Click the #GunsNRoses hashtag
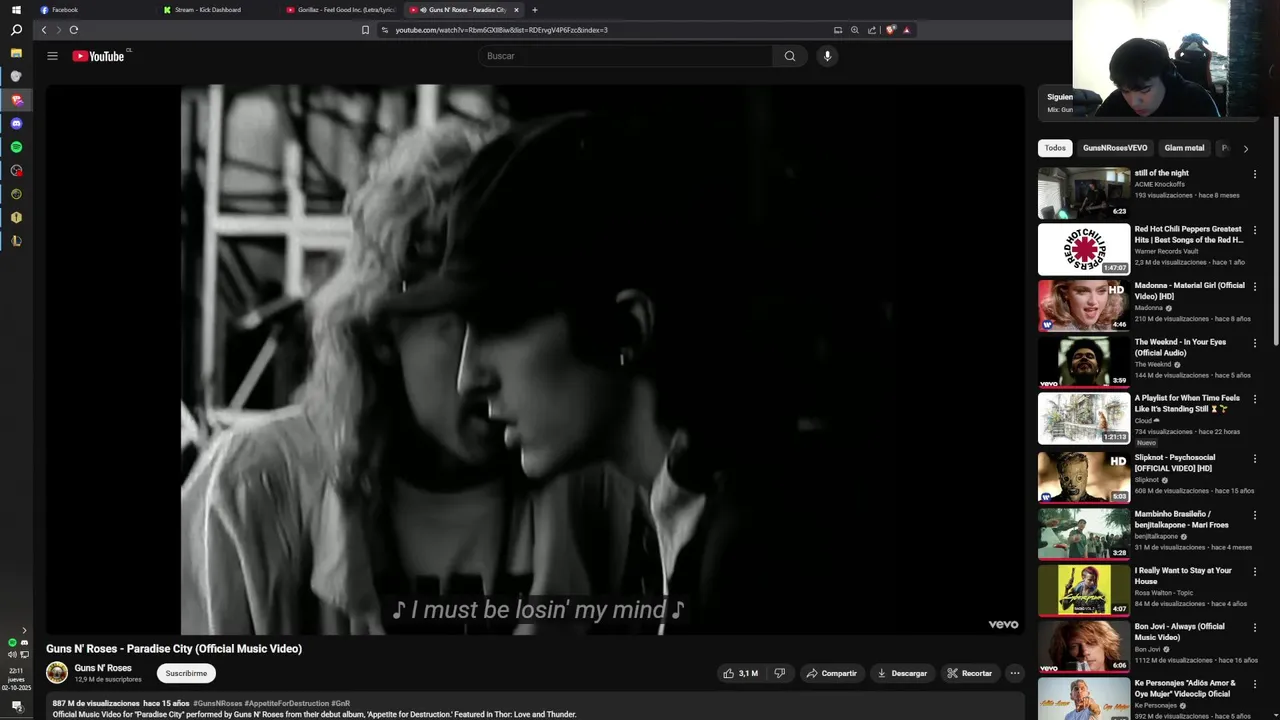Viewport: 1280px width, 720px height. click(x=218, y=703)
